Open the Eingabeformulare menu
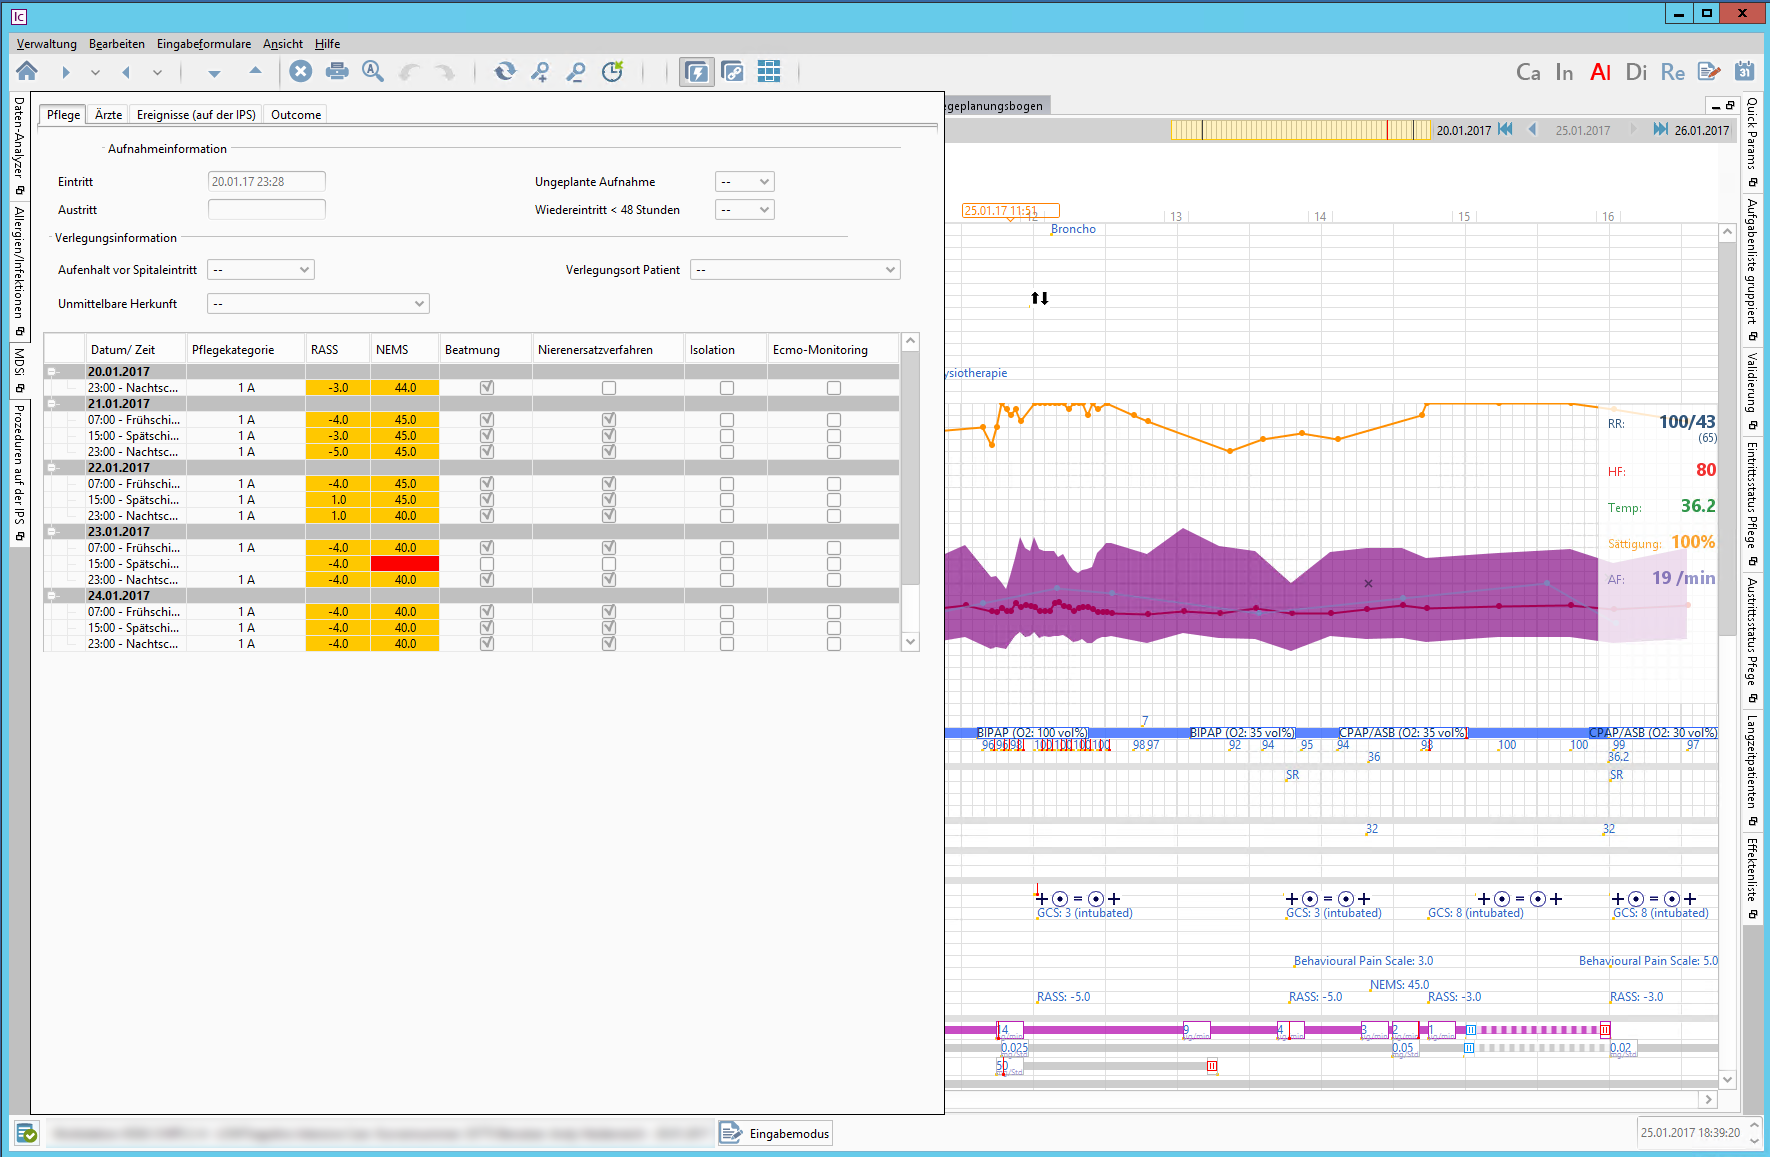This screenshot has width=1770, height=1157. 204,44
